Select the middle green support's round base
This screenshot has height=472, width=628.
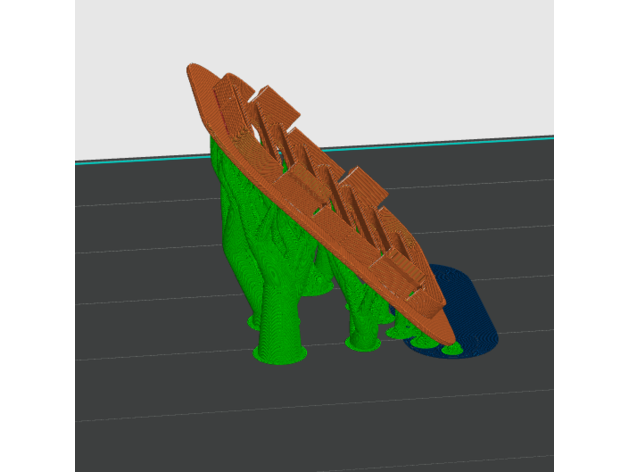coord(362,344)
